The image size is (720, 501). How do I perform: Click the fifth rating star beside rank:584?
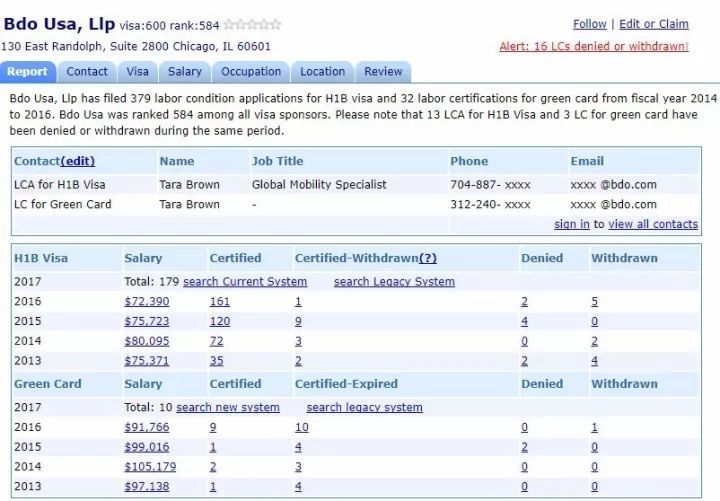coord(276,25)
